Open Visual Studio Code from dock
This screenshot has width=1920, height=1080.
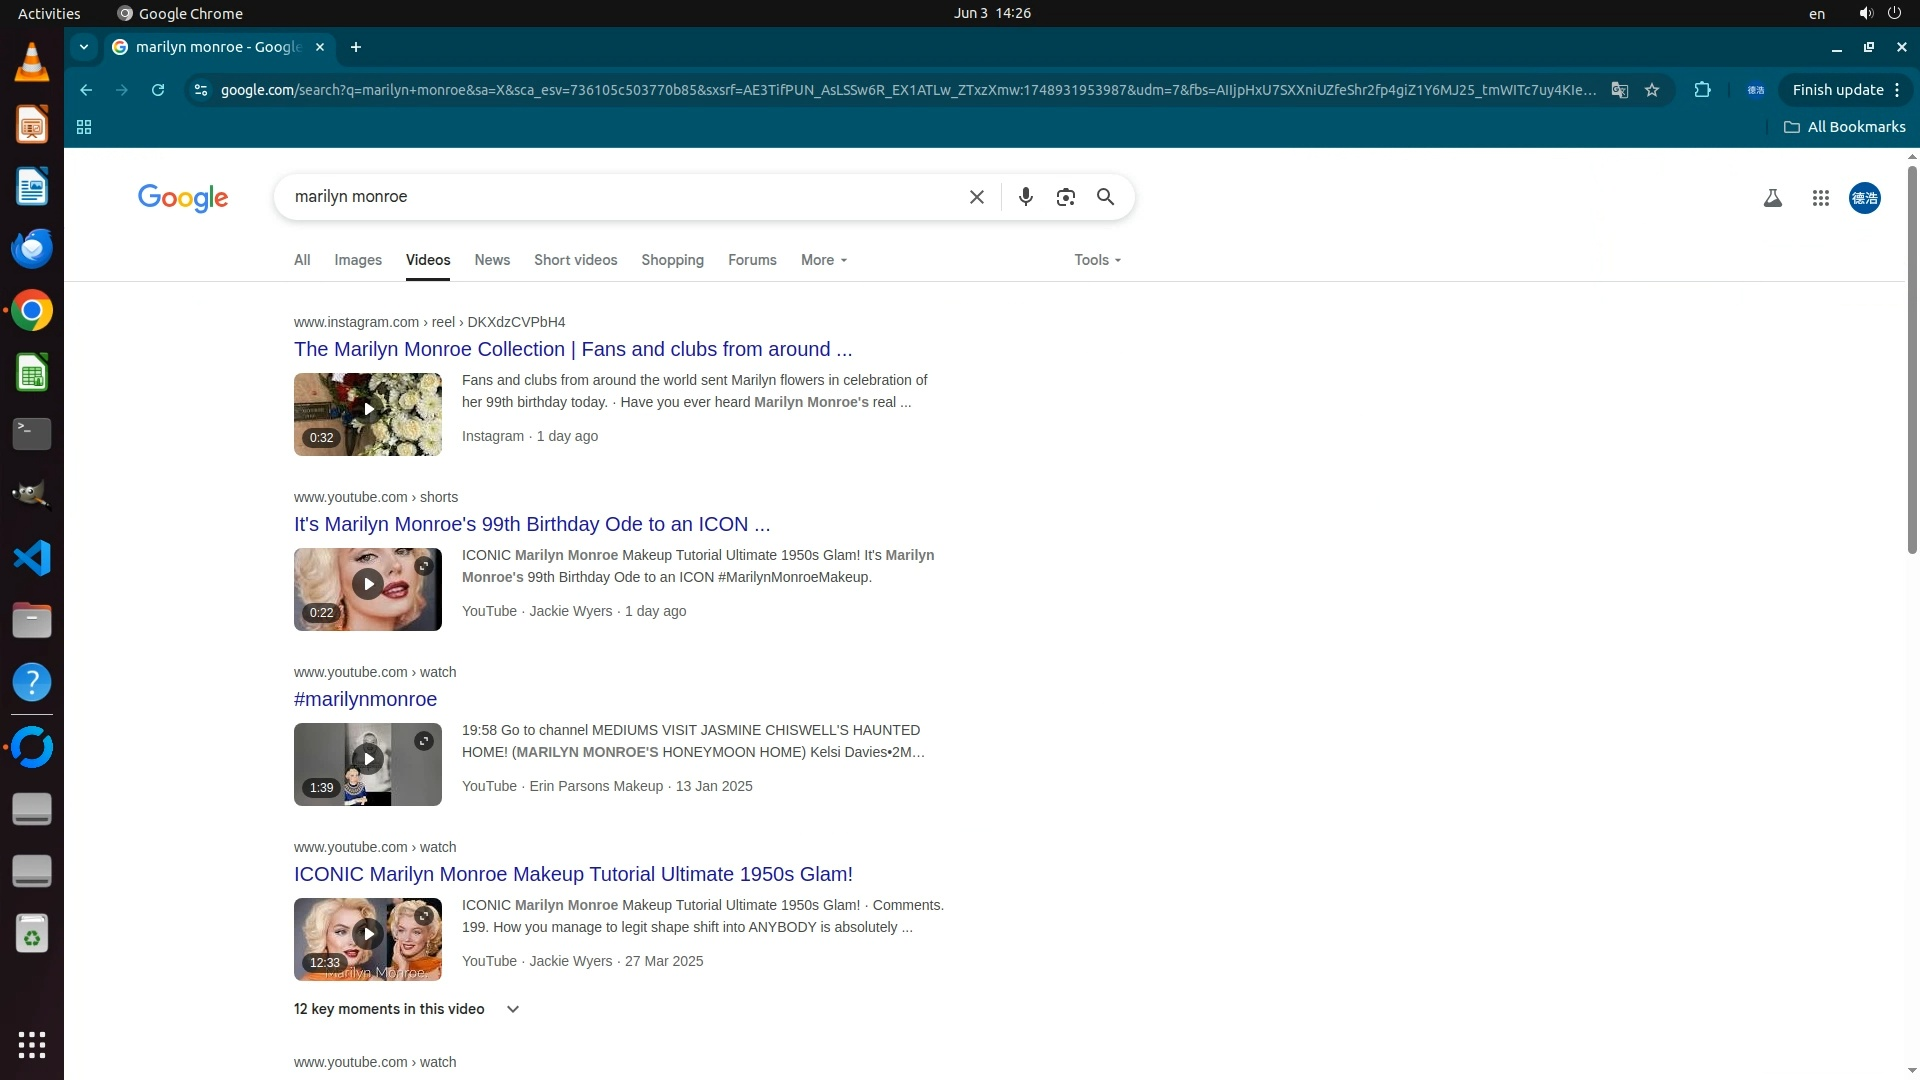tap(32, 558)
